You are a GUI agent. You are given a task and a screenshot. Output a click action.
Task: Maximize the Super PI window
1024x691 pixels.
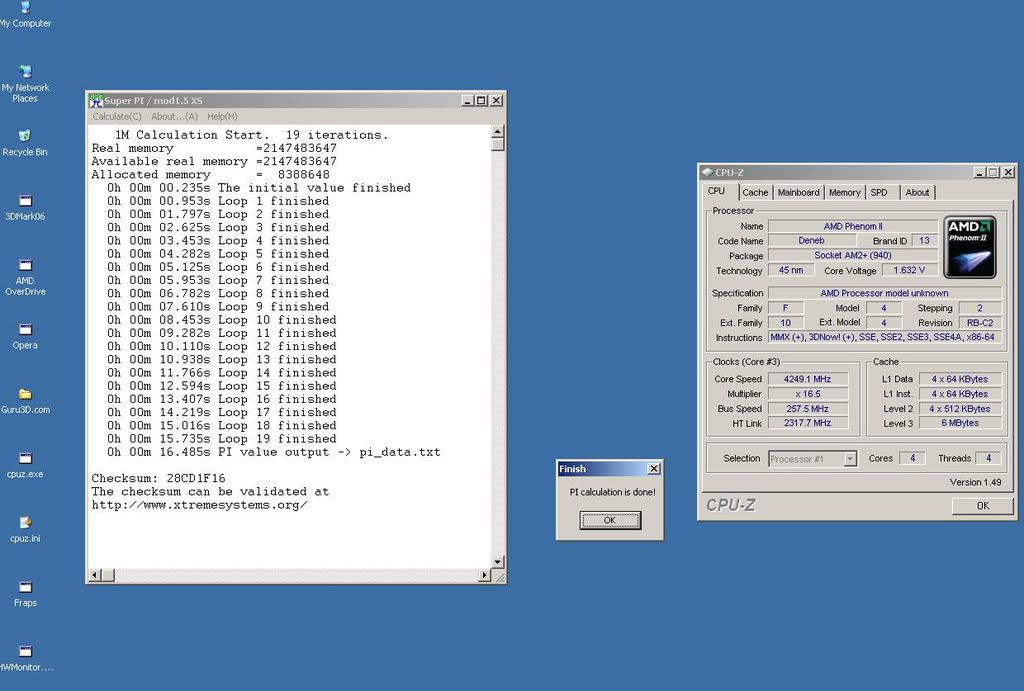[481, 101]
